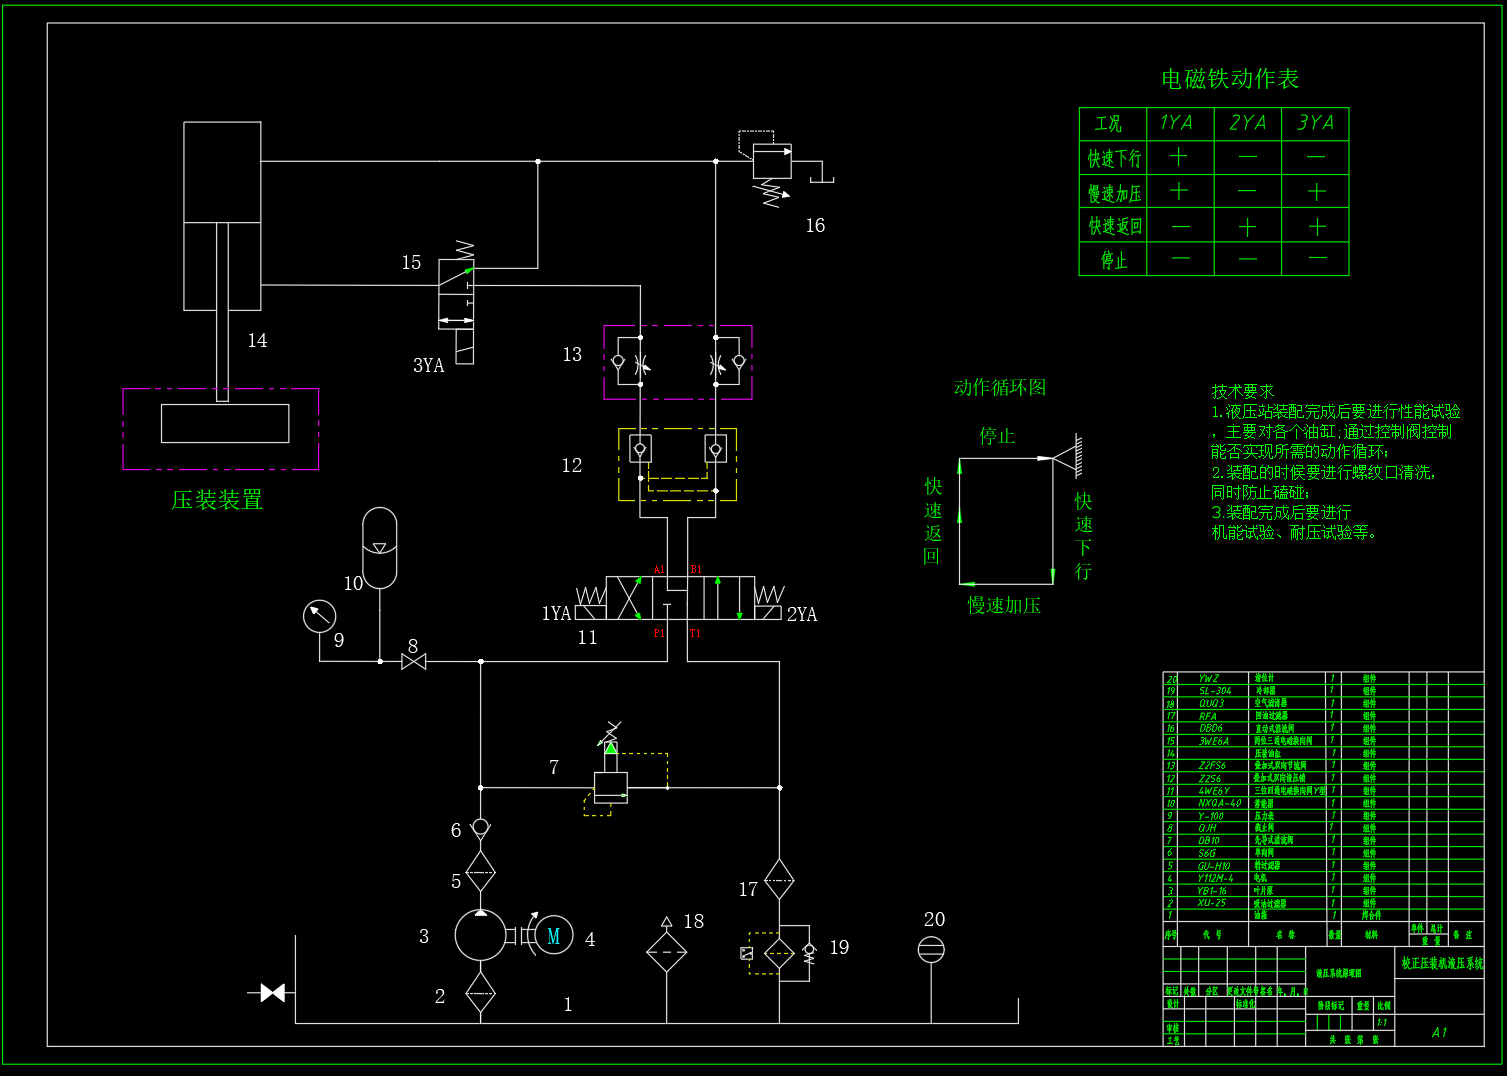Select the throttle valve block numbered 13

(678, 362)
